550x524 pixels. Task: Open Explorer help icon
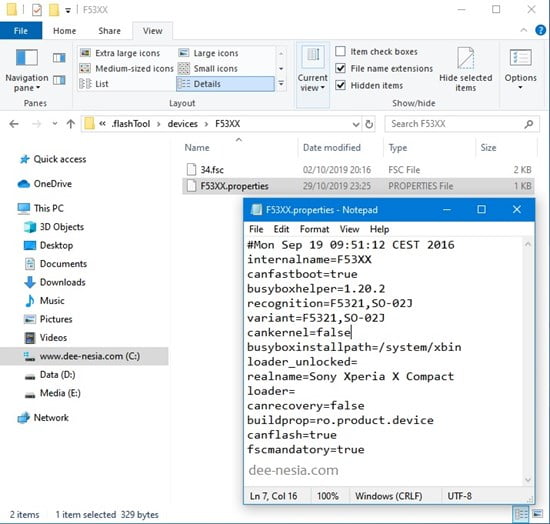[x=541, y=30]
